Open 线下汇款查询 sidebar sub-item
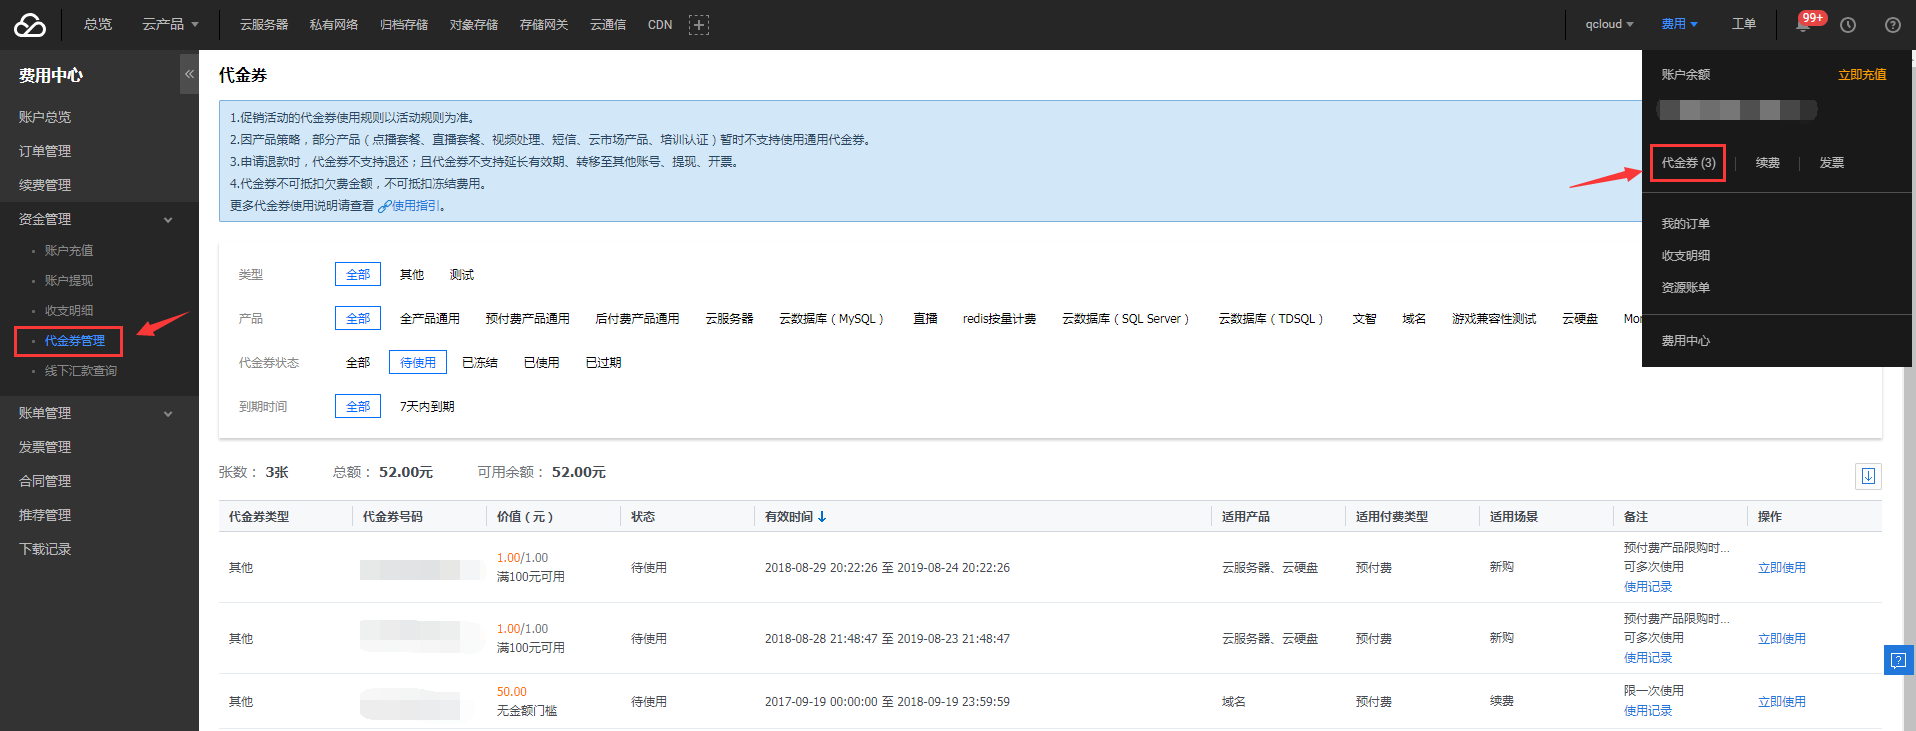Screen dimensions: 1916x731 click(81, 371)
